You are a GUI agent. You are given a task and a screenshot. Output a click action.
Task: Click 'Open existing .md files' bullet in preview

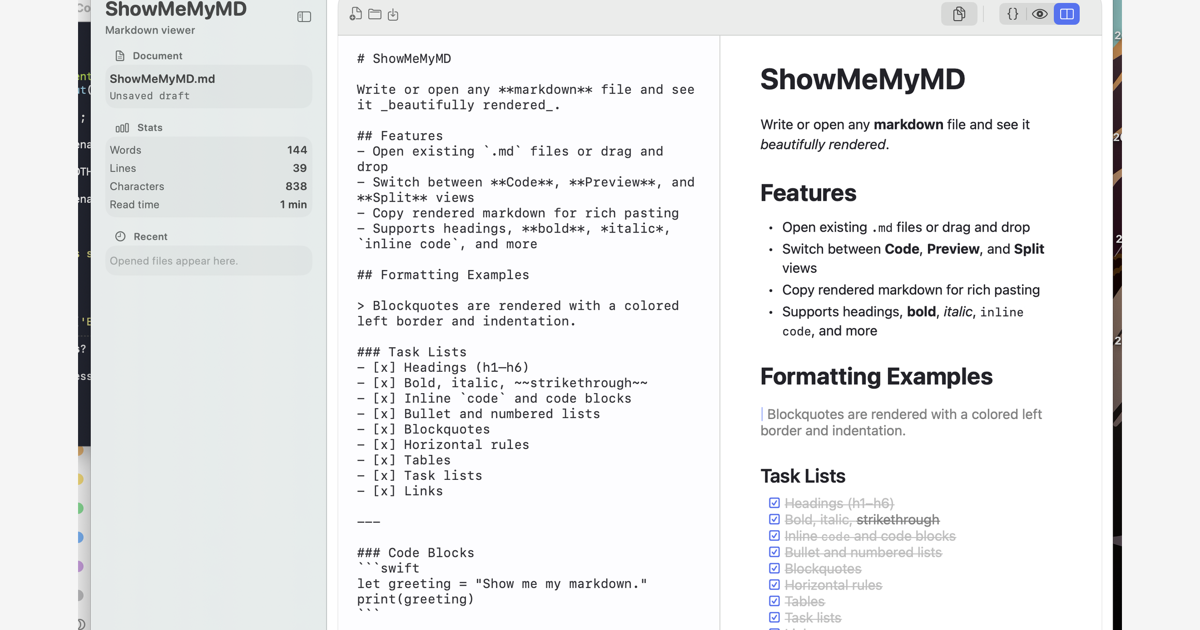pos(906,227)
